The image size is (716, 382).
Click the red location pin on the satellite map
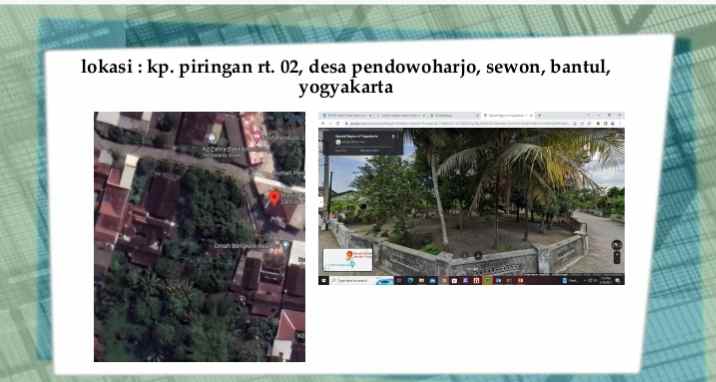pyautogui.click(x=274, y=199)
